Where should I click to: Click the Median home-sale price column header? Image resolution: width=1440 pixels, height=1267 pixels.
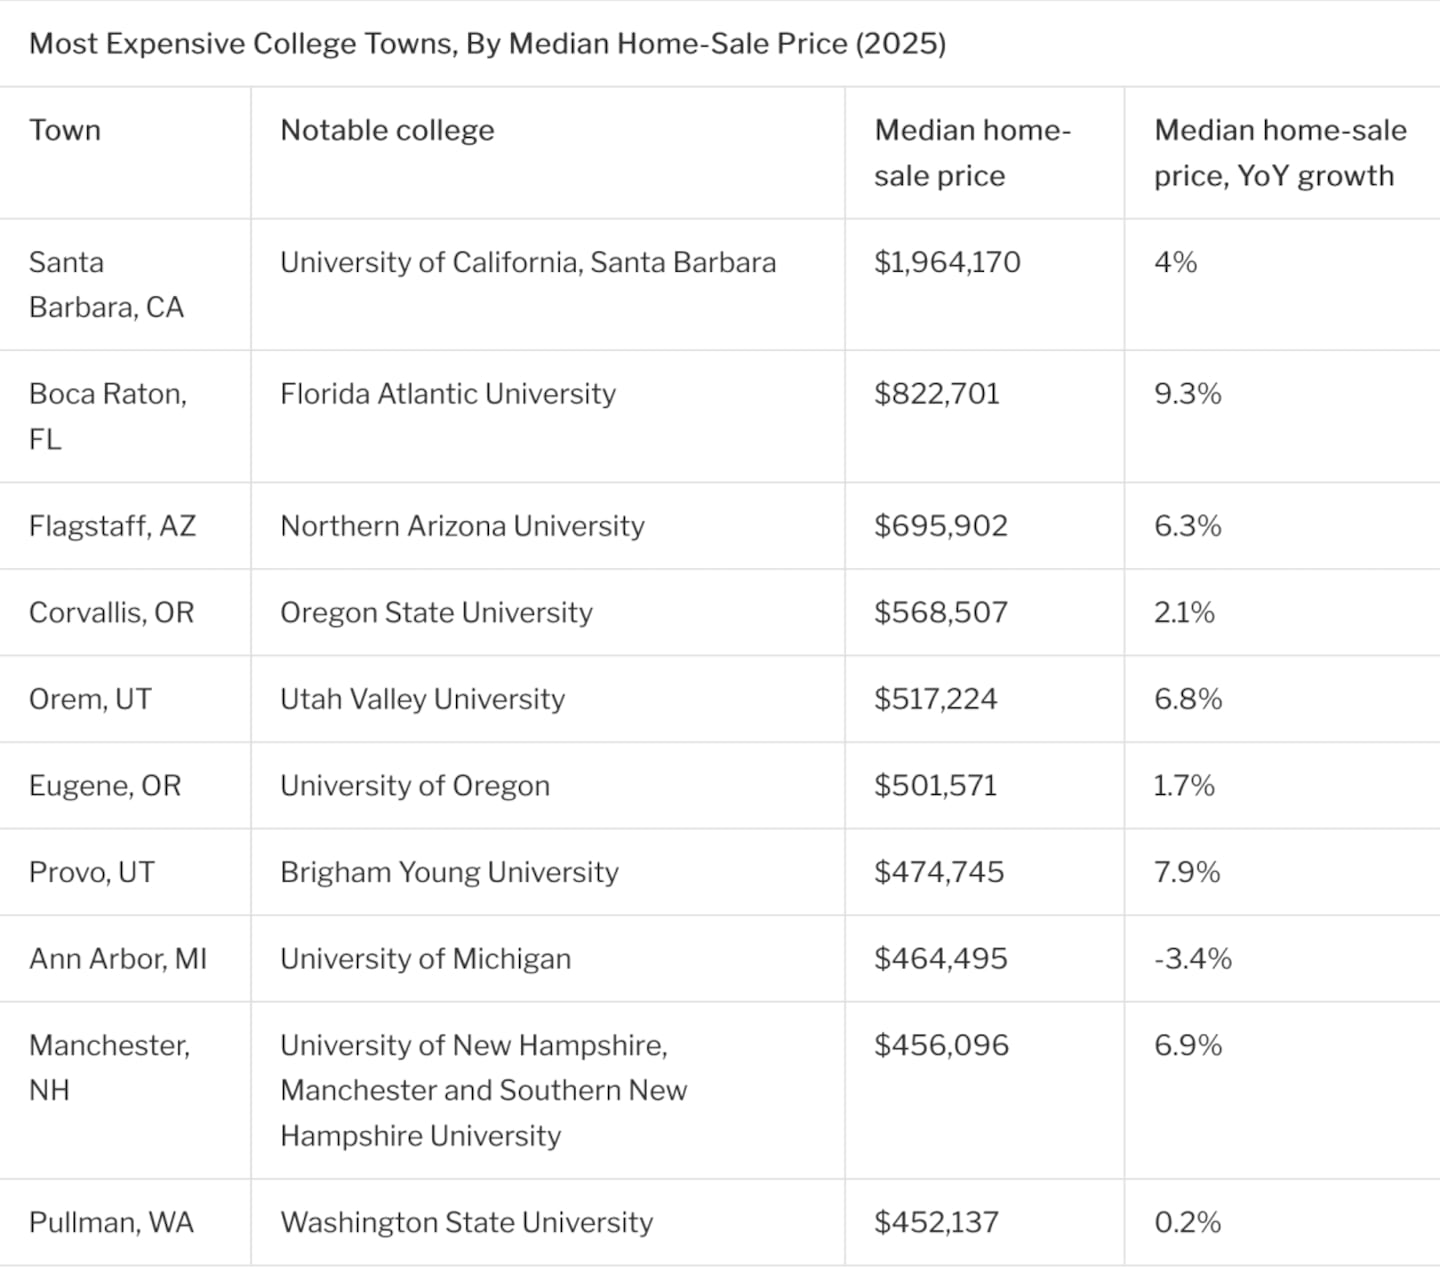click(x=972, y=152)
